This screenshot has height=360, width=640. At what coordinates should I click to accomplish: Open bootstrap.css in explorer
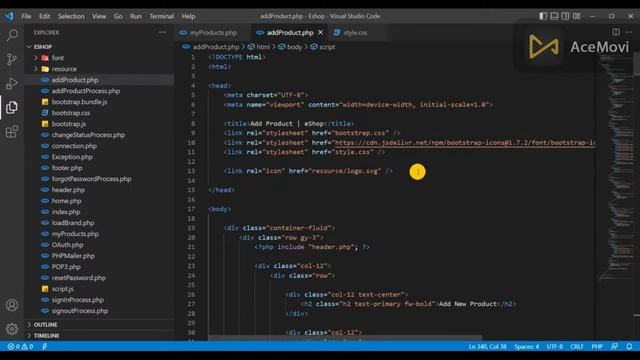71,113
